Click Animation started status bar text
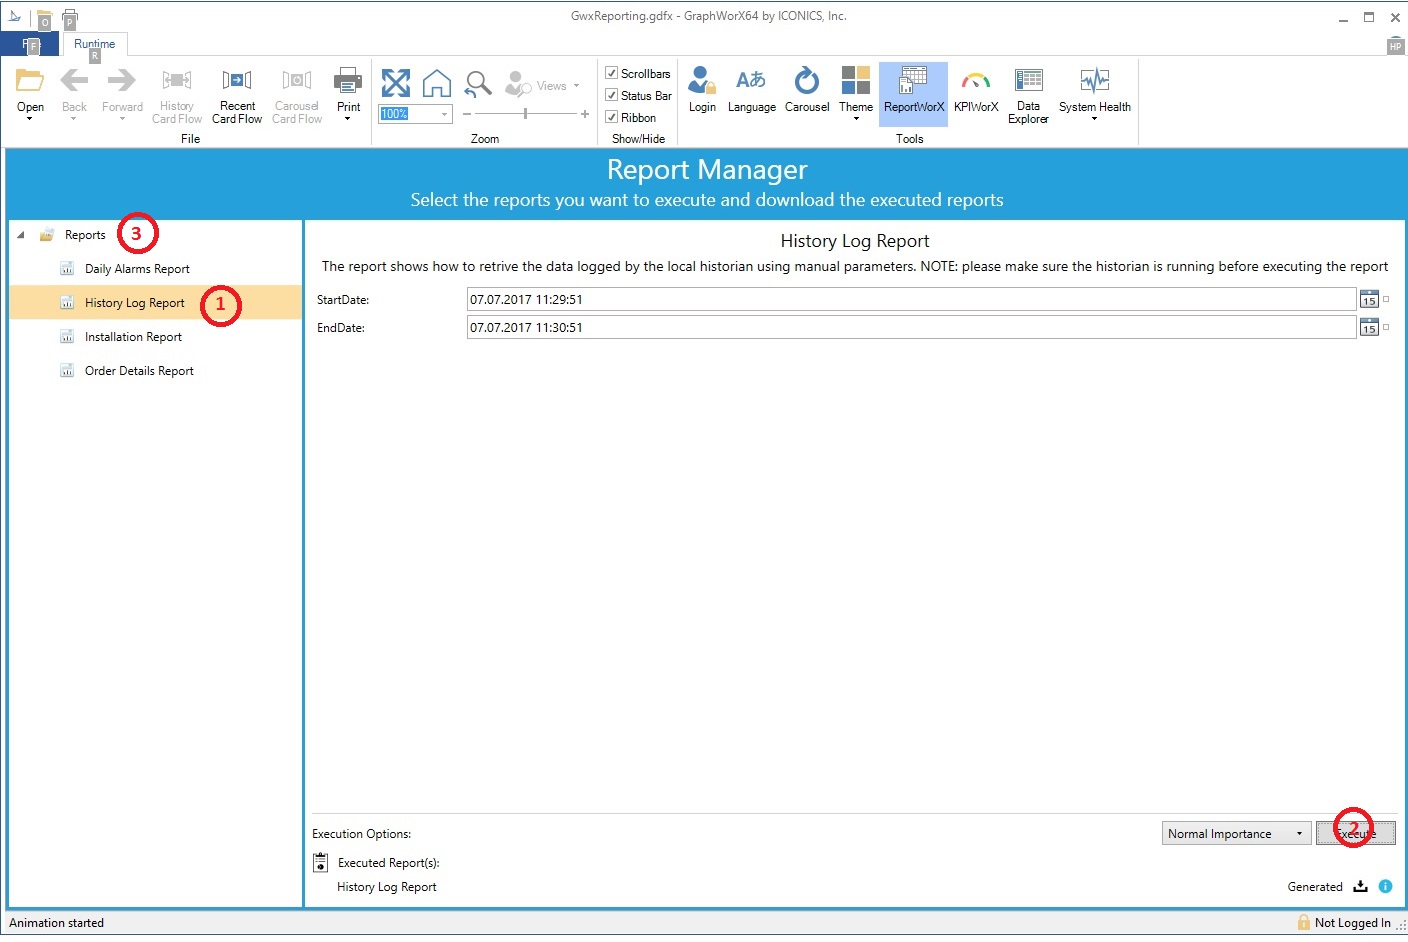Screen dimensions: 1408x942 [57, 923]
